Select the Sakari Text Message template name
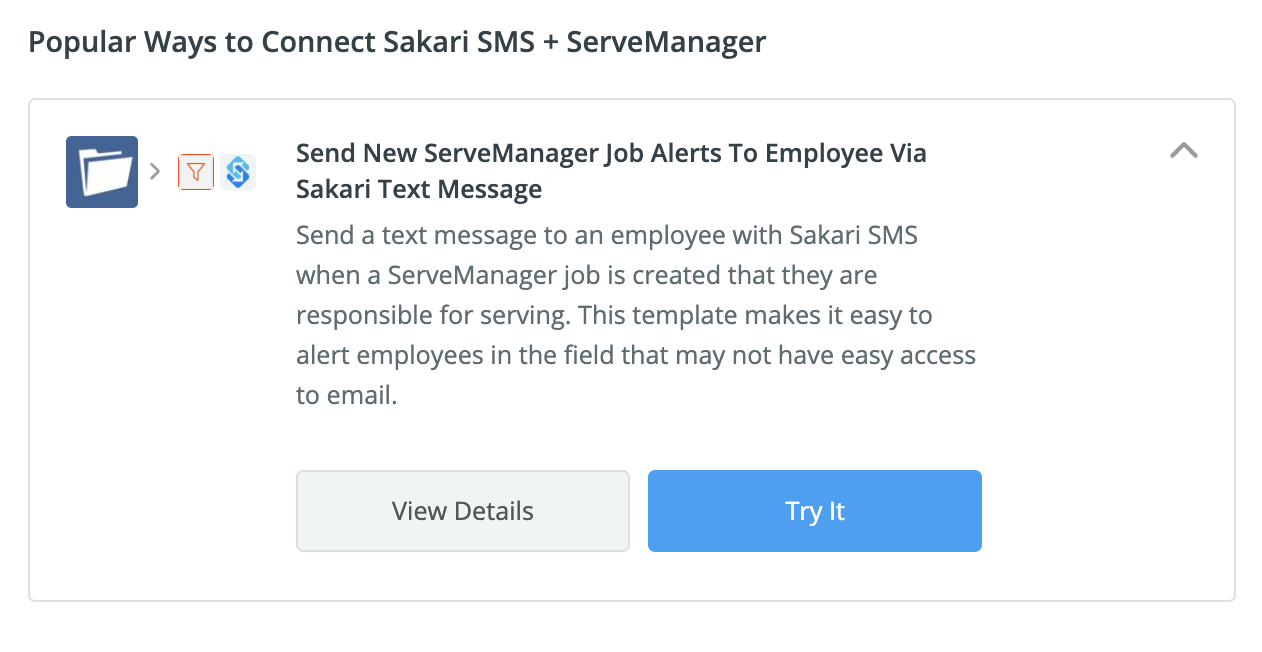 click(610, 170)
